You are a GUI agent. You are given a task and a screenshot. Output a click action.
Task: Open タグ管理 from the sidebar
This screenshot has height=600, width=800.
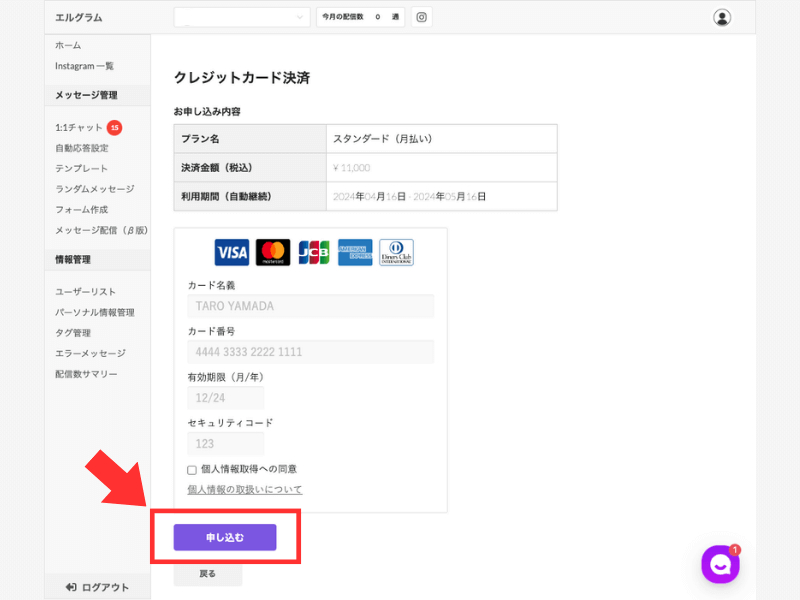[x=73, y=333]
